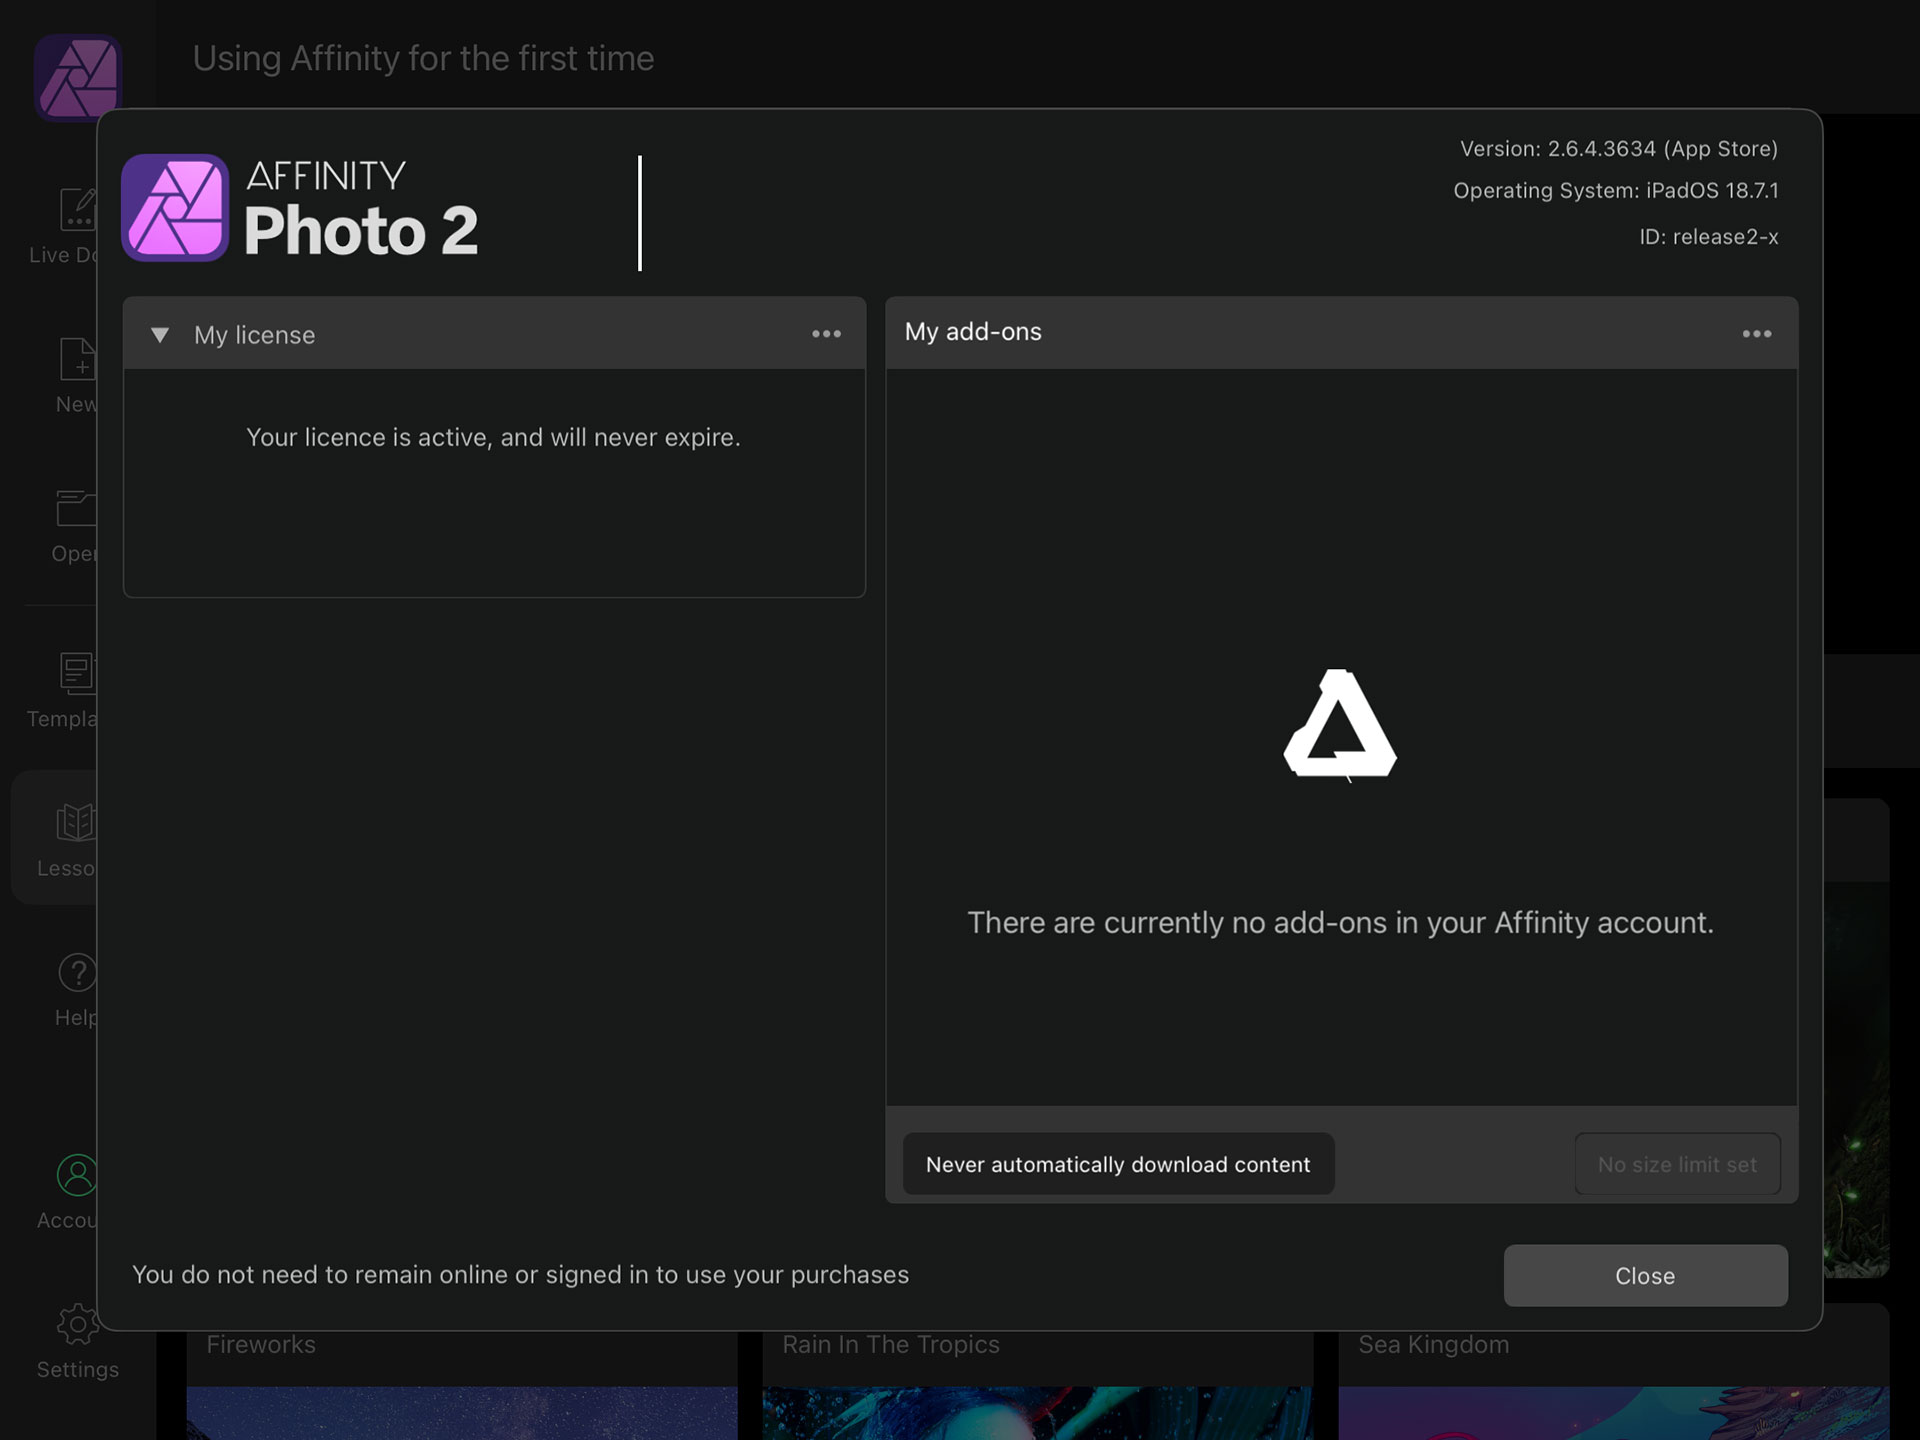Click Using Affinity for the first time heading

click(x=423, y=58)
